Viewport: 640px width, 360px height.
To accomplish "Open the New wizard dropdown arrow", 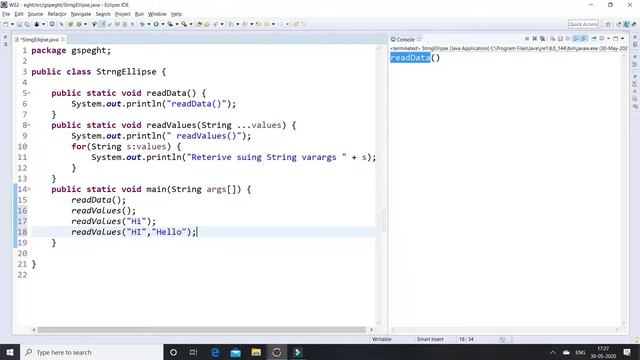I will pos(12,24).
